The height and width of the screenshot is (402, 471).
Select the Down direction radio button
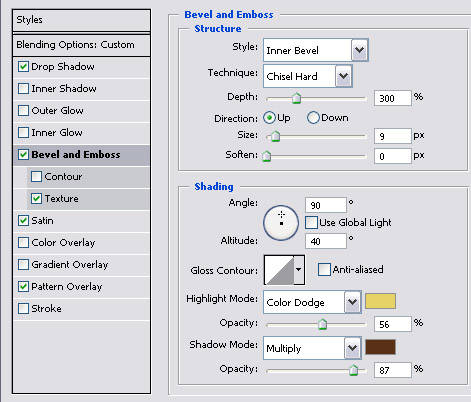(x=313, y=118)
